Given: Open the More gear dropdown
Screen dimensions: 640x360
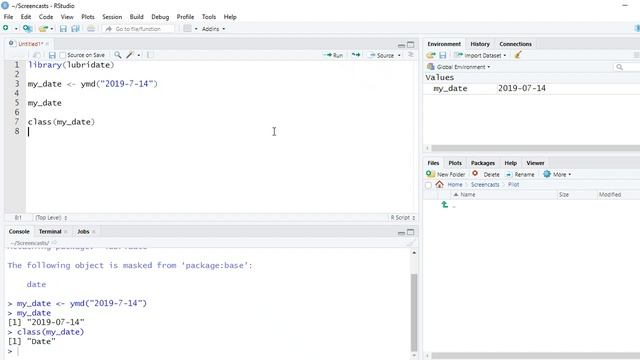Looking at the screenshot, I should click(x=557, y=174).
